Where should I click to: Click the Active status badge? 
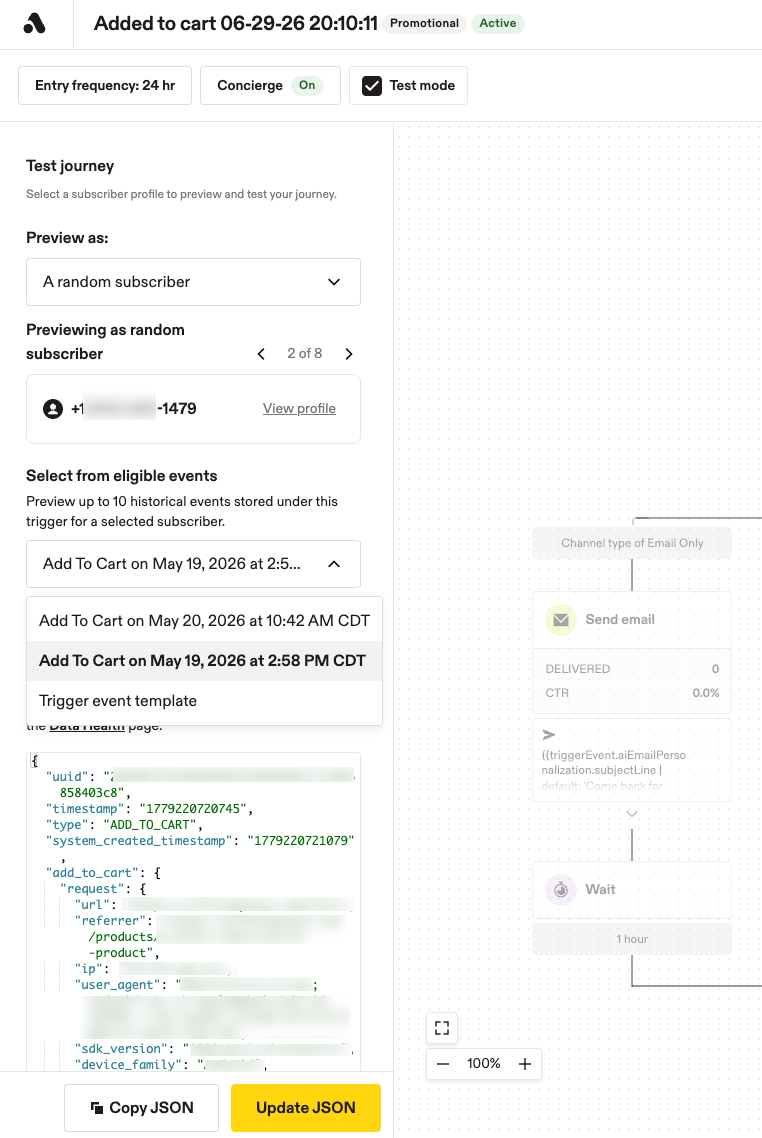498,23
